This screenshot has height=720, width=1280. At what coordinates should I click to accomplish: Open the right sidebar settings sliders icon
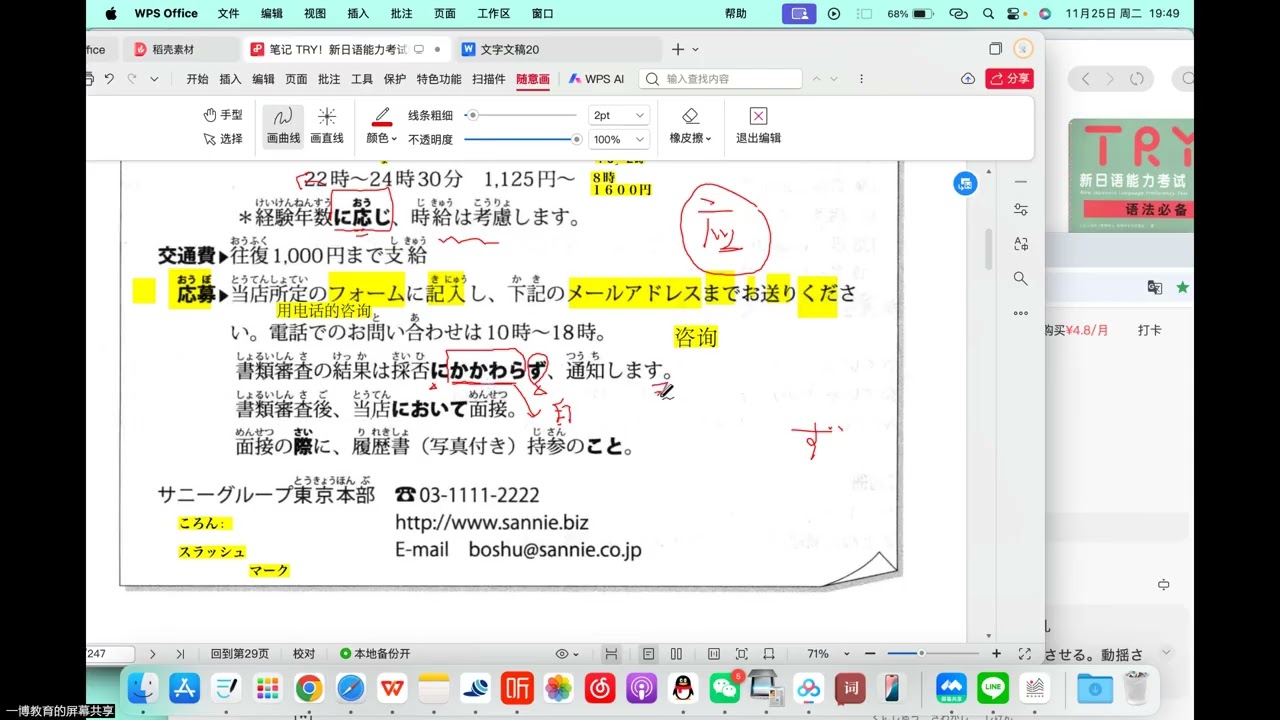[x=1020, y=209]
